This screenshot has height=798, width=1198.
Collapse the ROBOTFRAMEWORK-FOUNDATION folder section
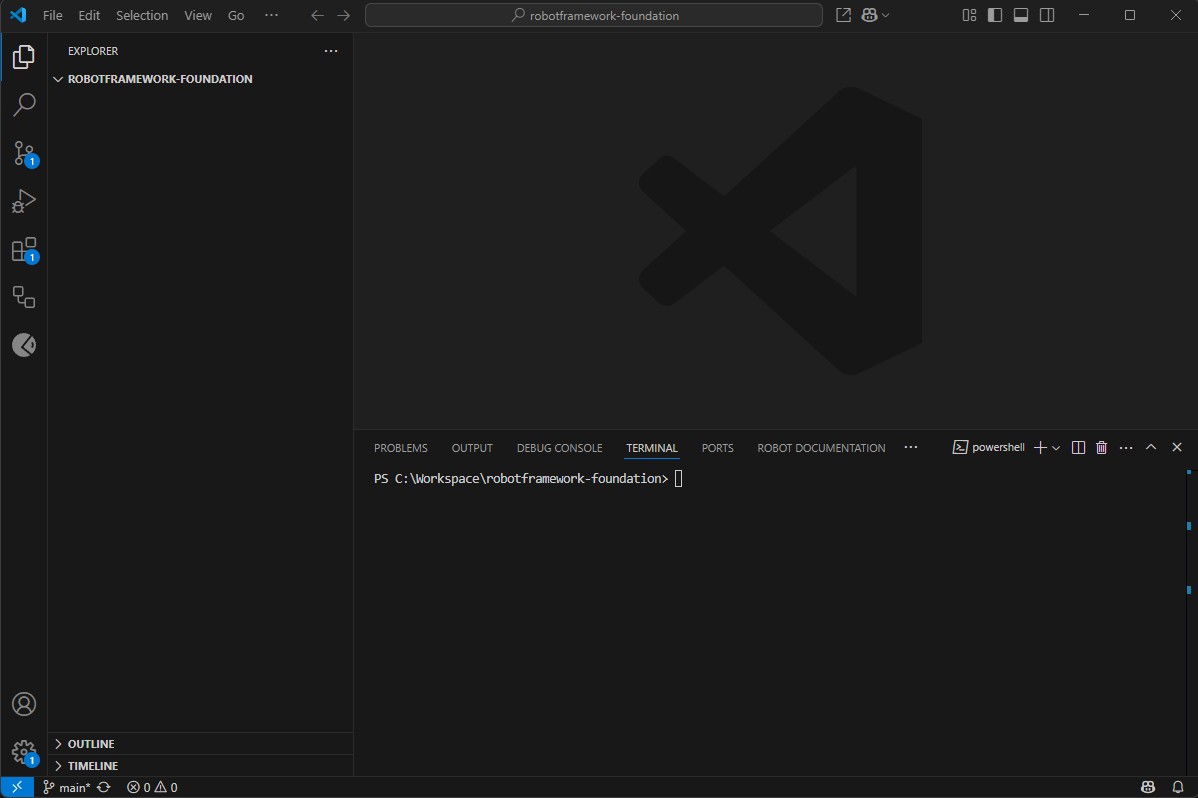(x=160, y=79)
